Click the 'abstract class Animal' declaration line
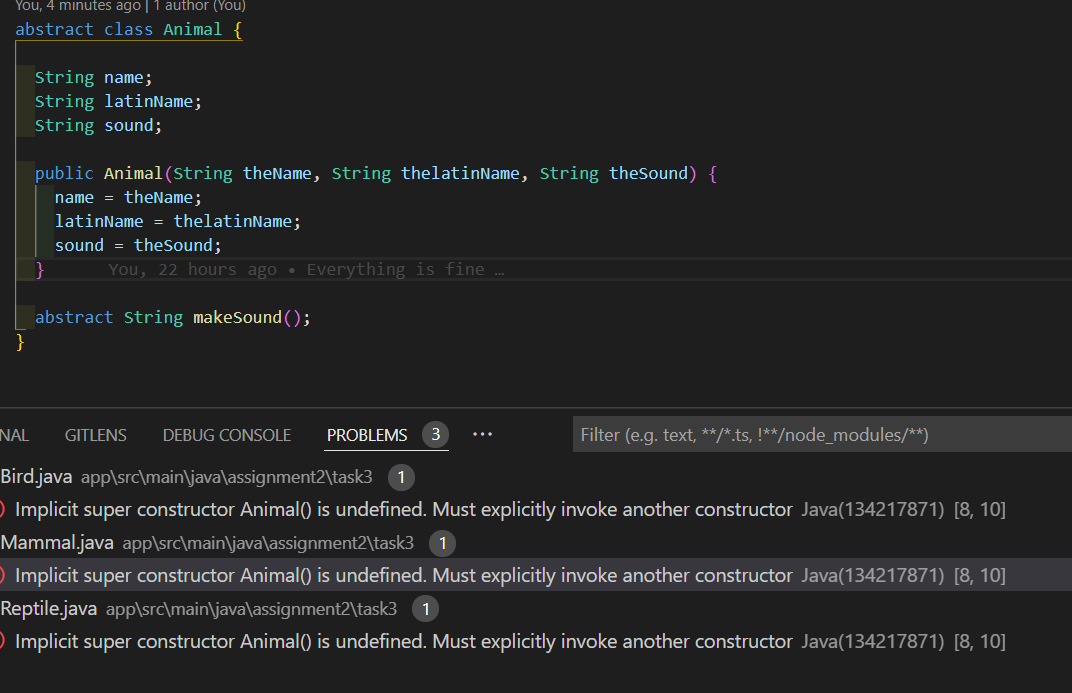The height and width of the screenshot is (693, 1072). pos(129,30)
